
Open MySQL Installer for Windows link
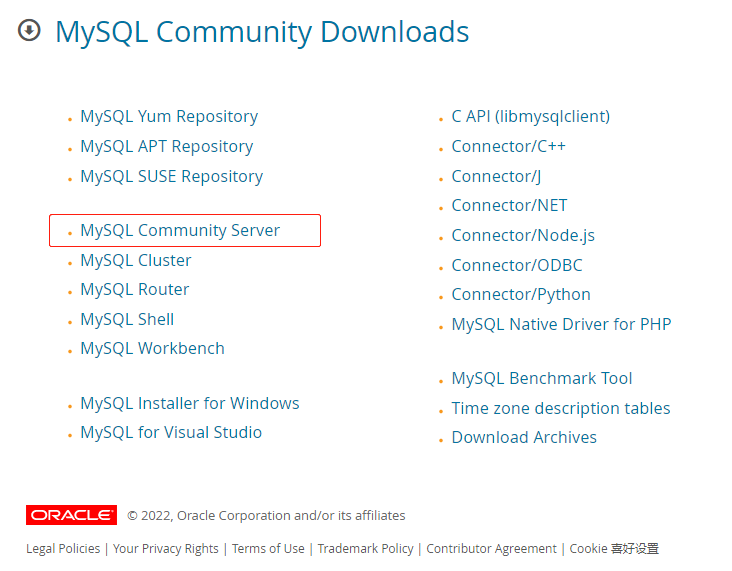coord(190,403)
